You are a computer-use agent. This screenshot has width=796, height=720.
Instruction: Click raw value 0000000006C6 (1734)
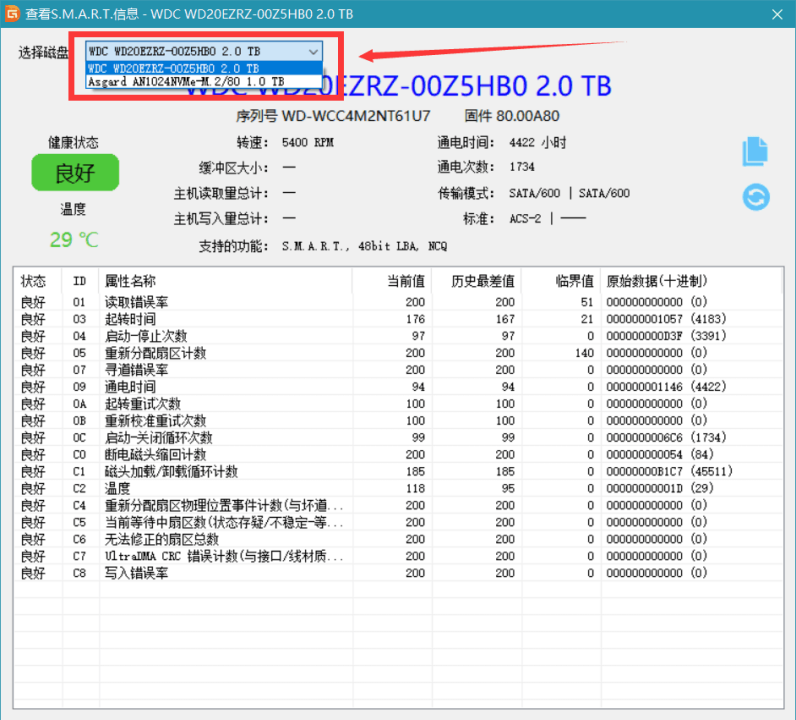[x=666, y=437]
